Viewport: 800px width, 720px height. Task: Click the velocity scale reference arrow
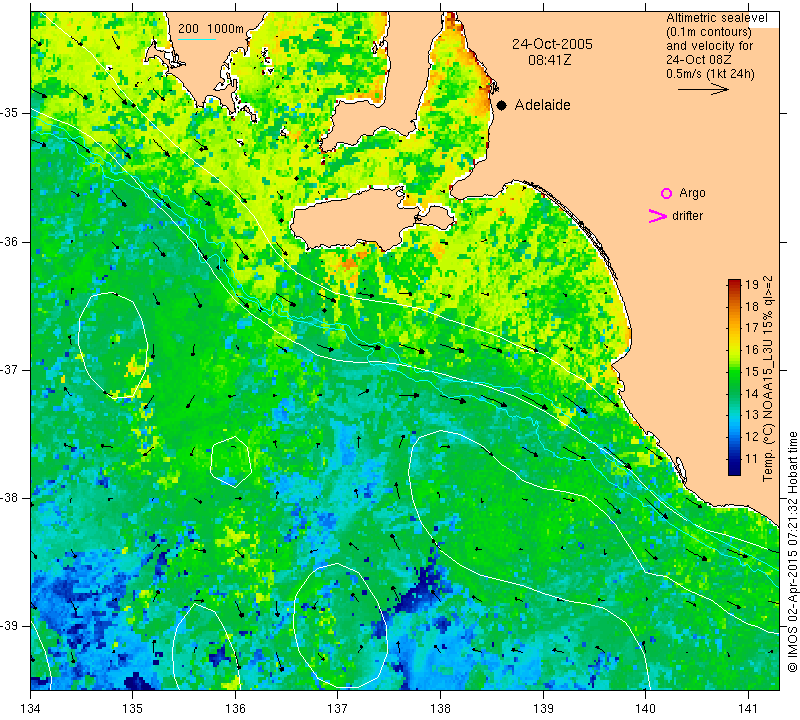click(x=703, y=89)
